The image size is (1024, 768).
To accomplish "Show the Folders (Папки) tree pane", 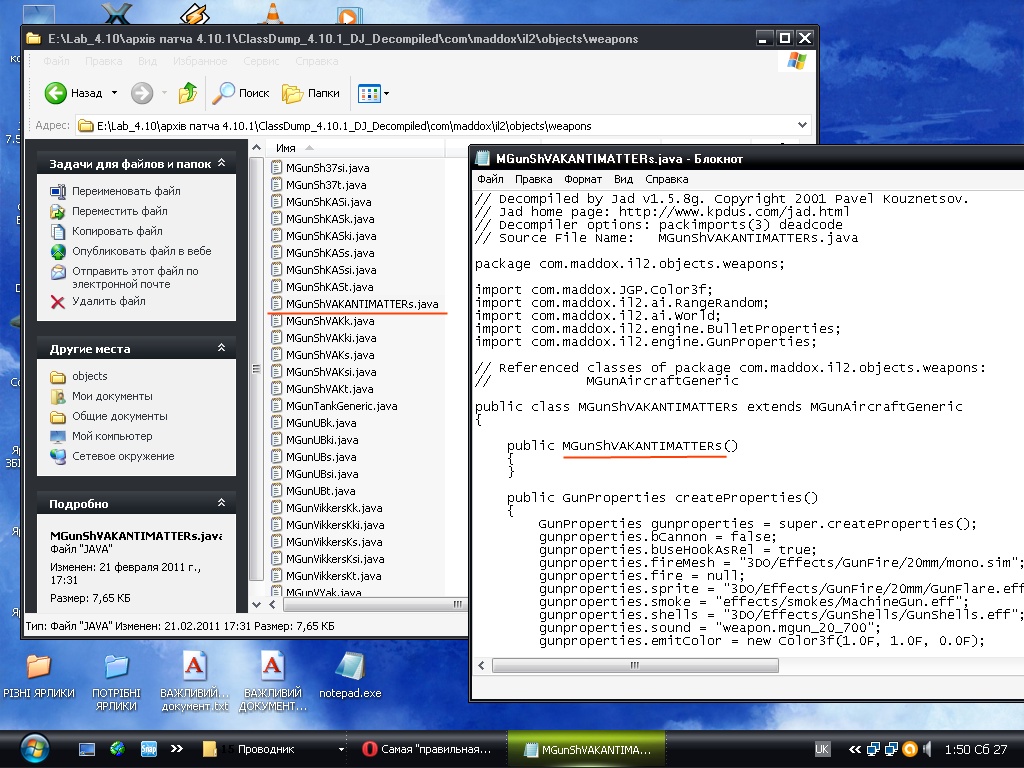I will pos(311,93).
